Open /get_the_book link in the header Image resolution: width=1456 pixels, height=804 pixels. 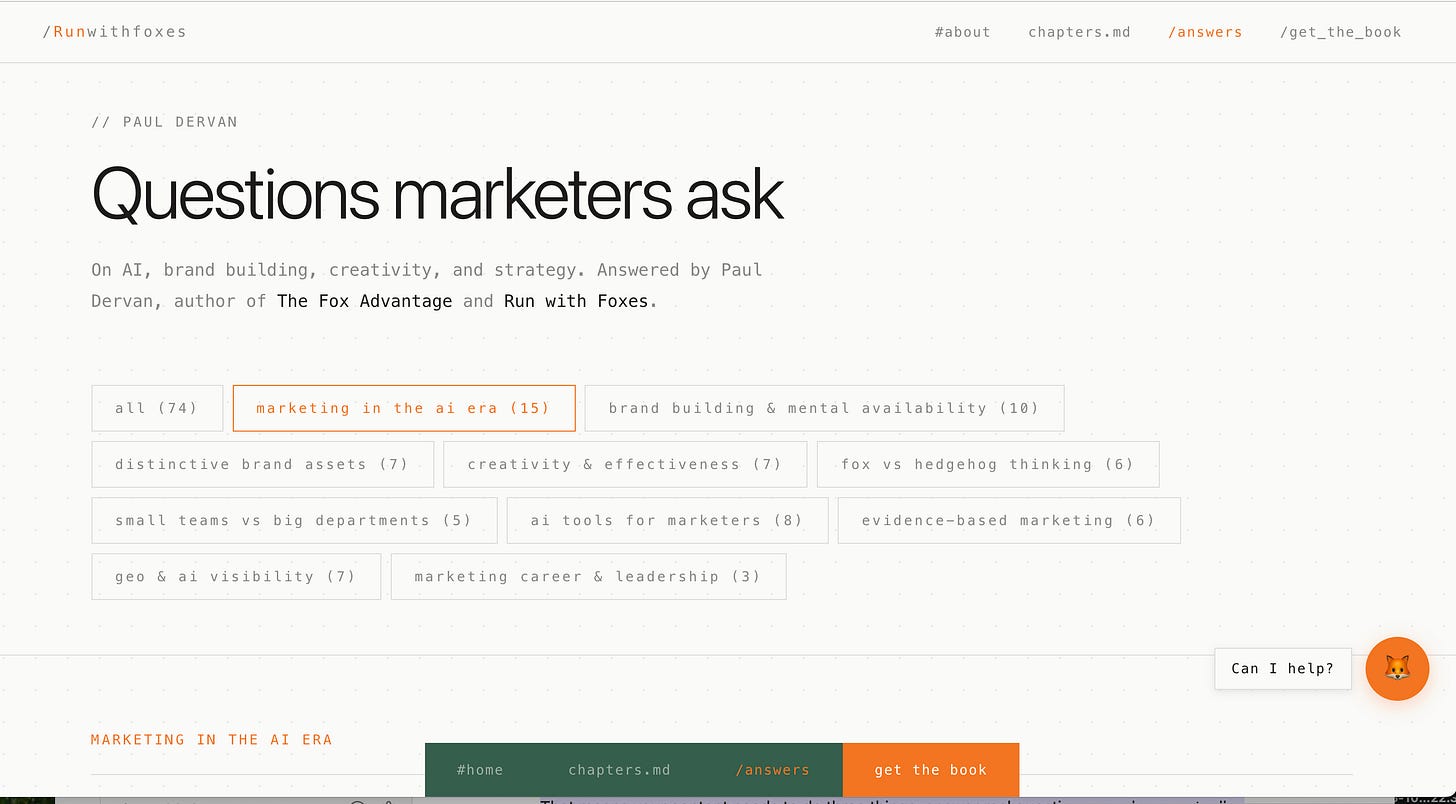click(x=1341, y=32)
